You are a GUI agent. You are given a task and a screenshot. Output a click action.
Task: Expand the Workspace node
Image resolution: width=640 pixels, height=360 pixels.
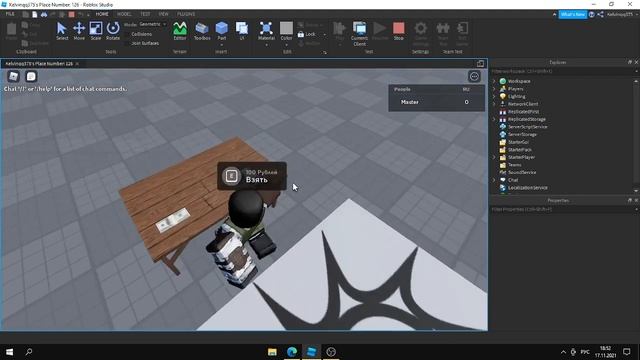tap(494, 81)
